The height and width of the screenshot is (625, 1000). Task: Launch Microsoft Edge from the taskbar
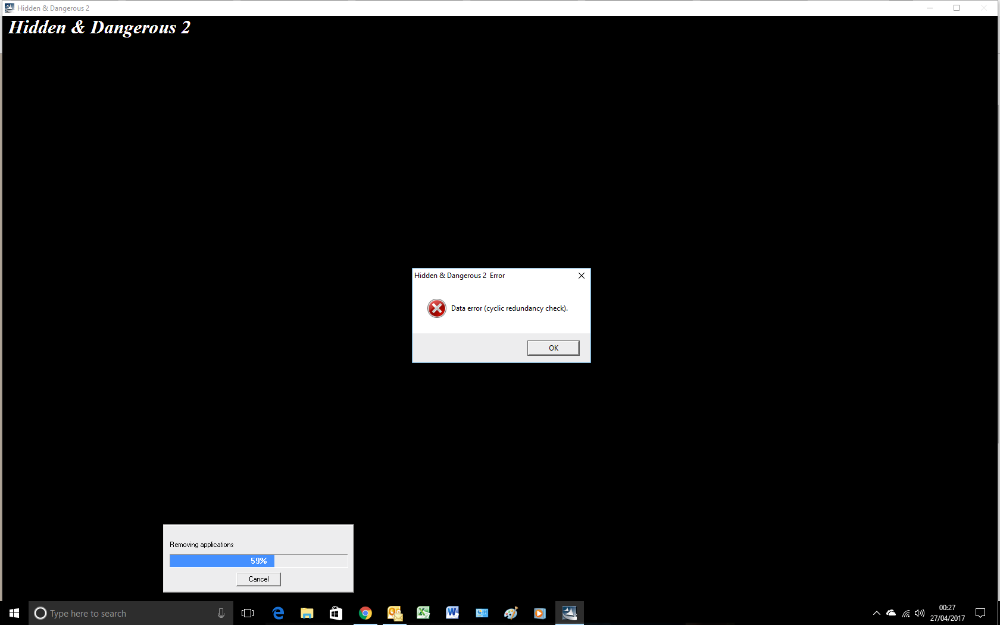point(279,613)
